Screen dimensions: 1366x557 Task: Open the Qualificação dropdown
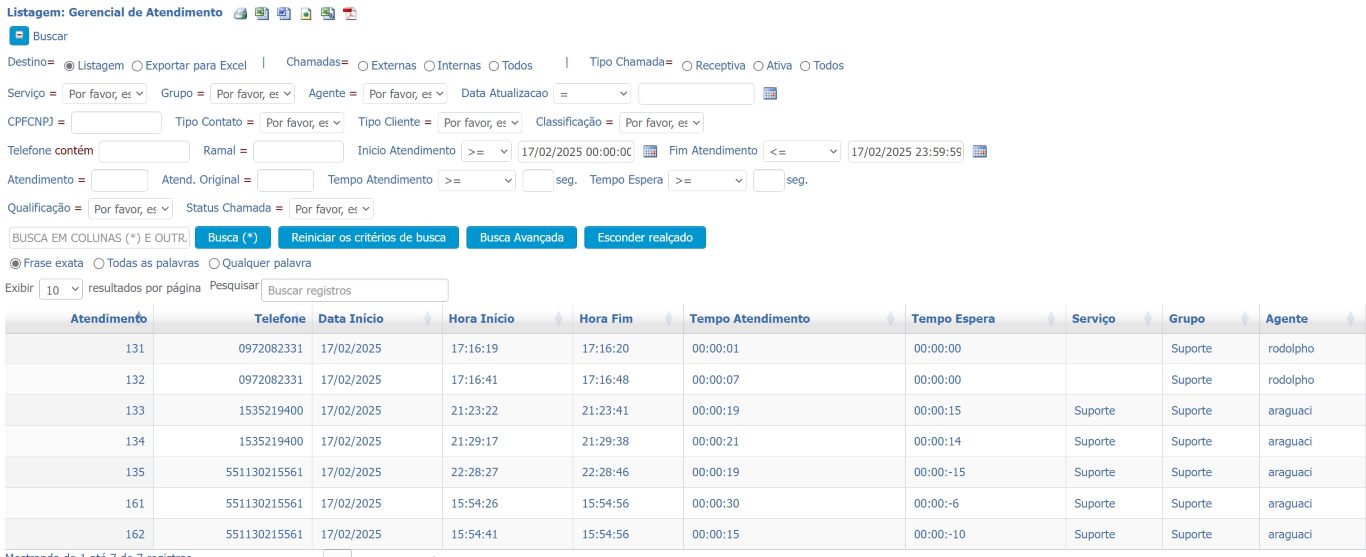[130, 210]
